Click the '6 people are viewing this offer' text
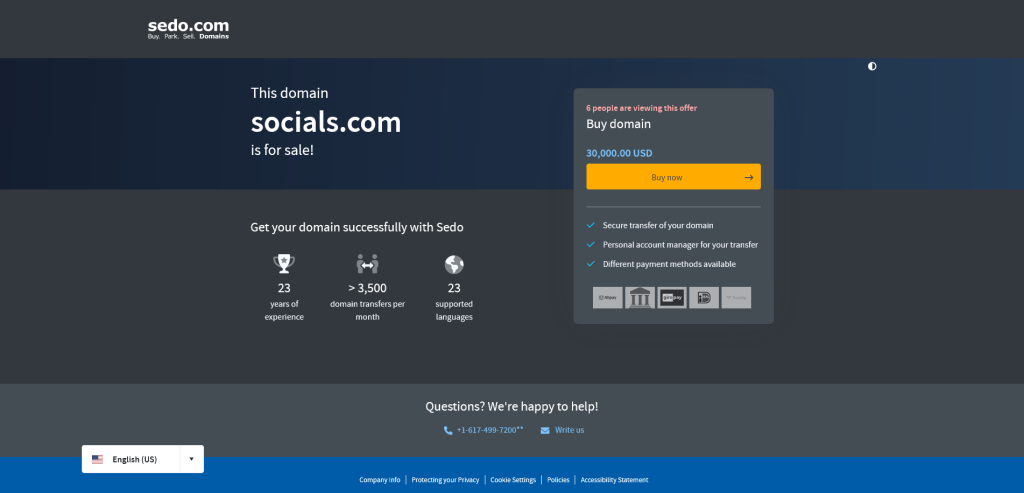 pyautogui.click(x=641, y=108)
